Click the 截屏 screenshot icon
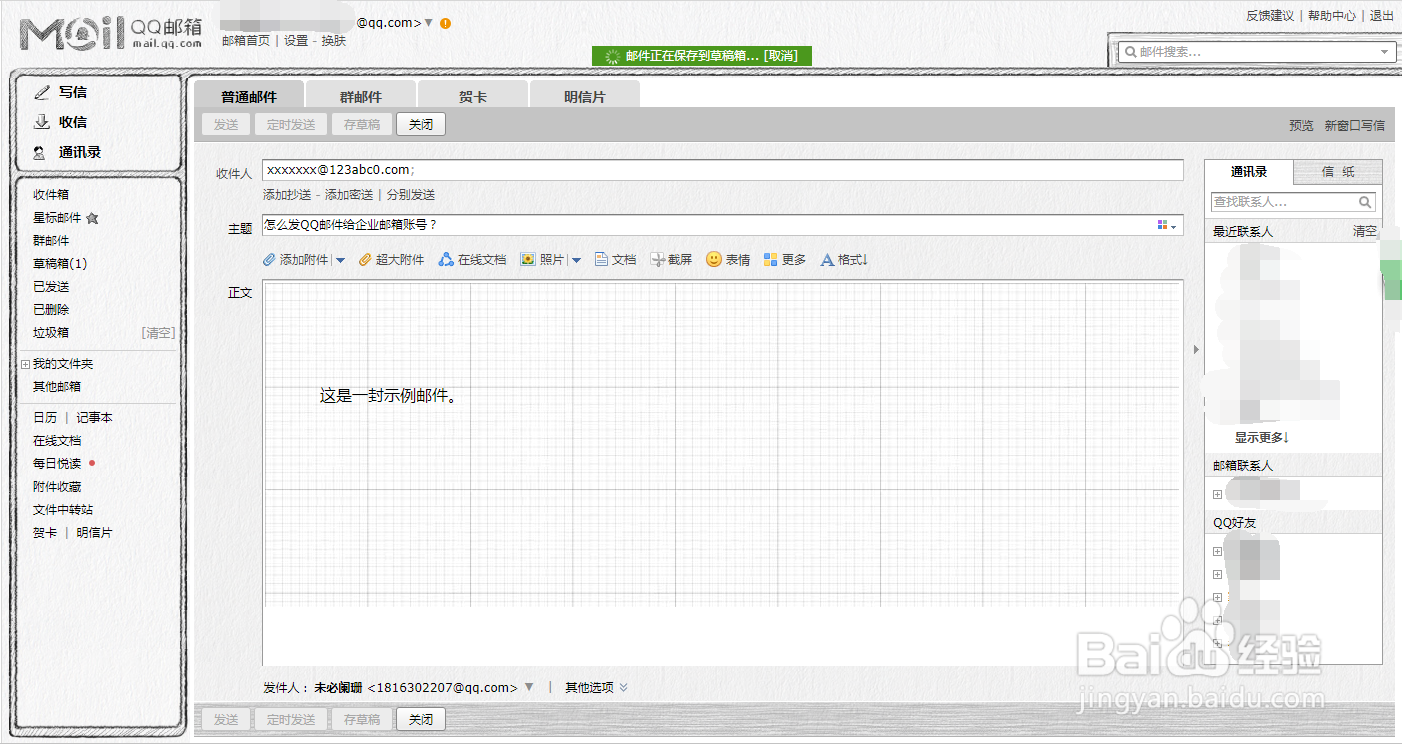The height and width of the screenshot is (747, 1402). click(657, 260)
